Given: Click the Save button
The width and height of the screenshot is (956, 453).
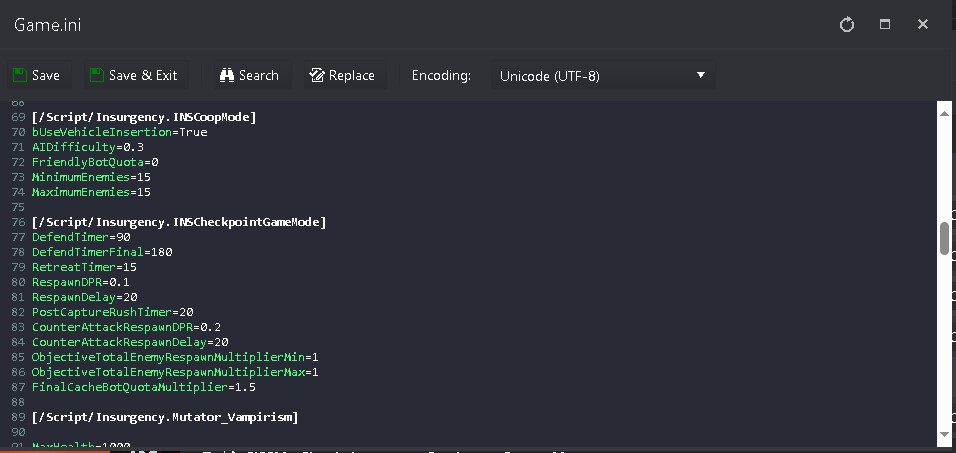Looking at the screenshot, I should pos(37,76).
